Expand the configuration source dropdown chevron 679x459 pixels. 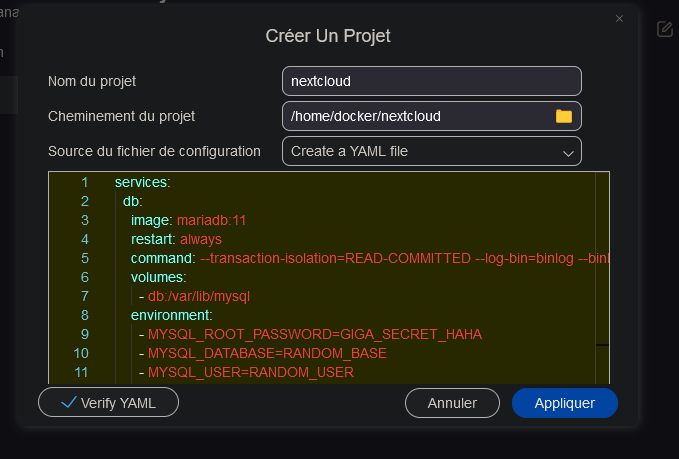(x=568, y=153)
